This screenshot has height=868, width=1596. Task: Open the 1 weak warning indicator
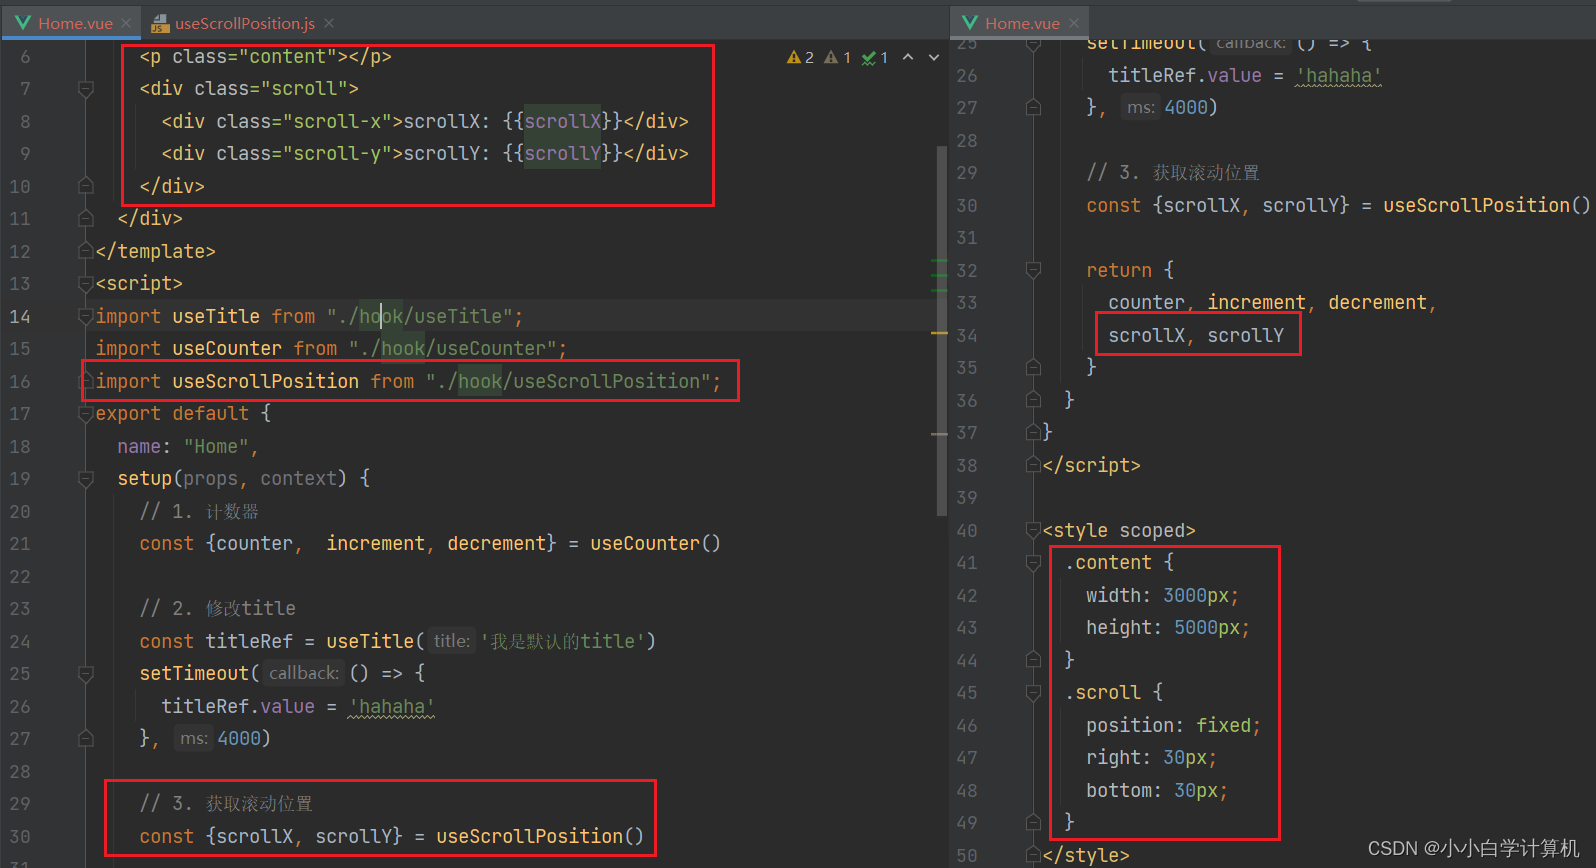[x=837, y=58]
